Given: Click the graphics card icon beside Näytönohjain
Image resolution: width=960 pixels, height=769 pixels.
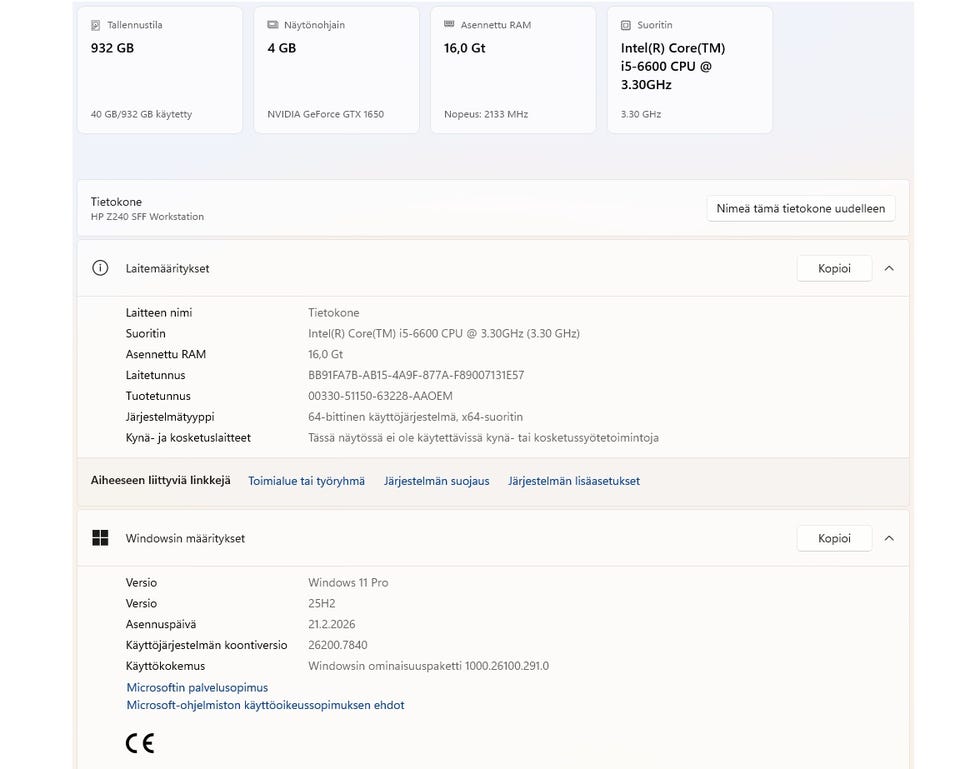Looking at the screenshot, I should [272, 24].
